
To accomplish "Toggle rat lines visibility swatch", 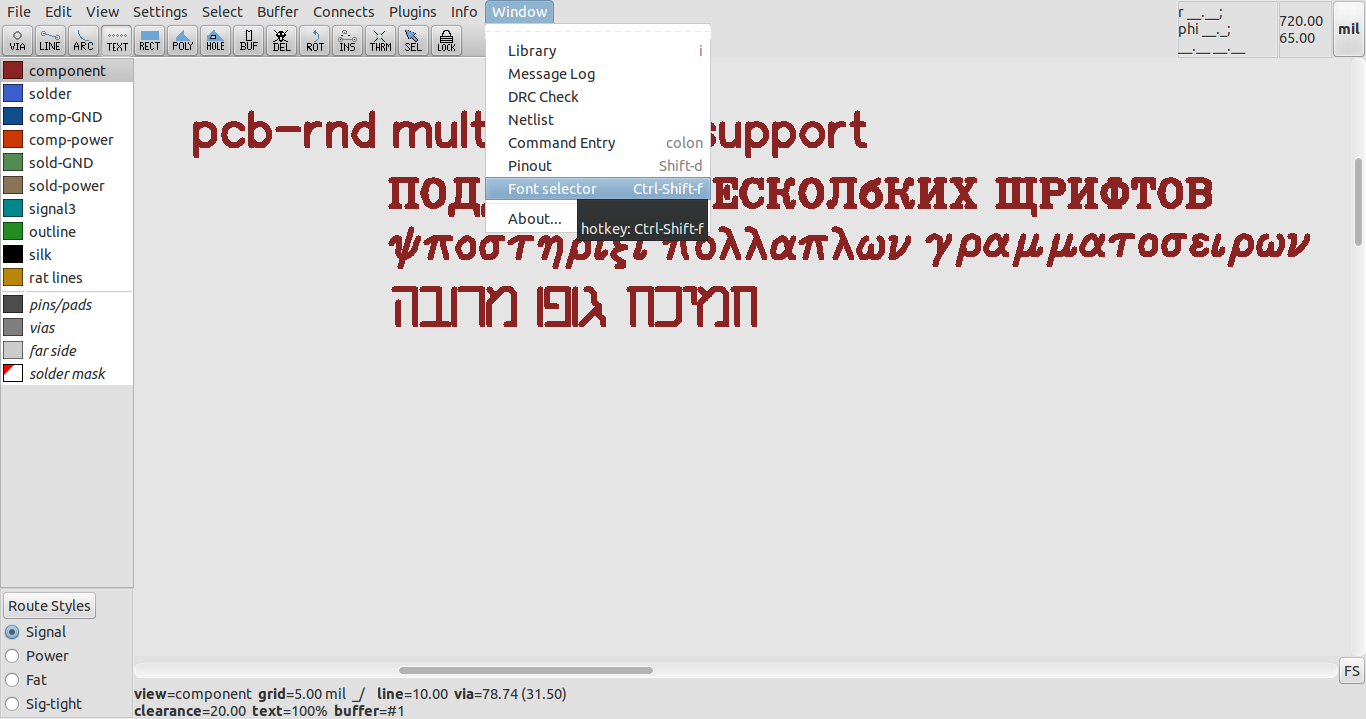I will point(13,278).
